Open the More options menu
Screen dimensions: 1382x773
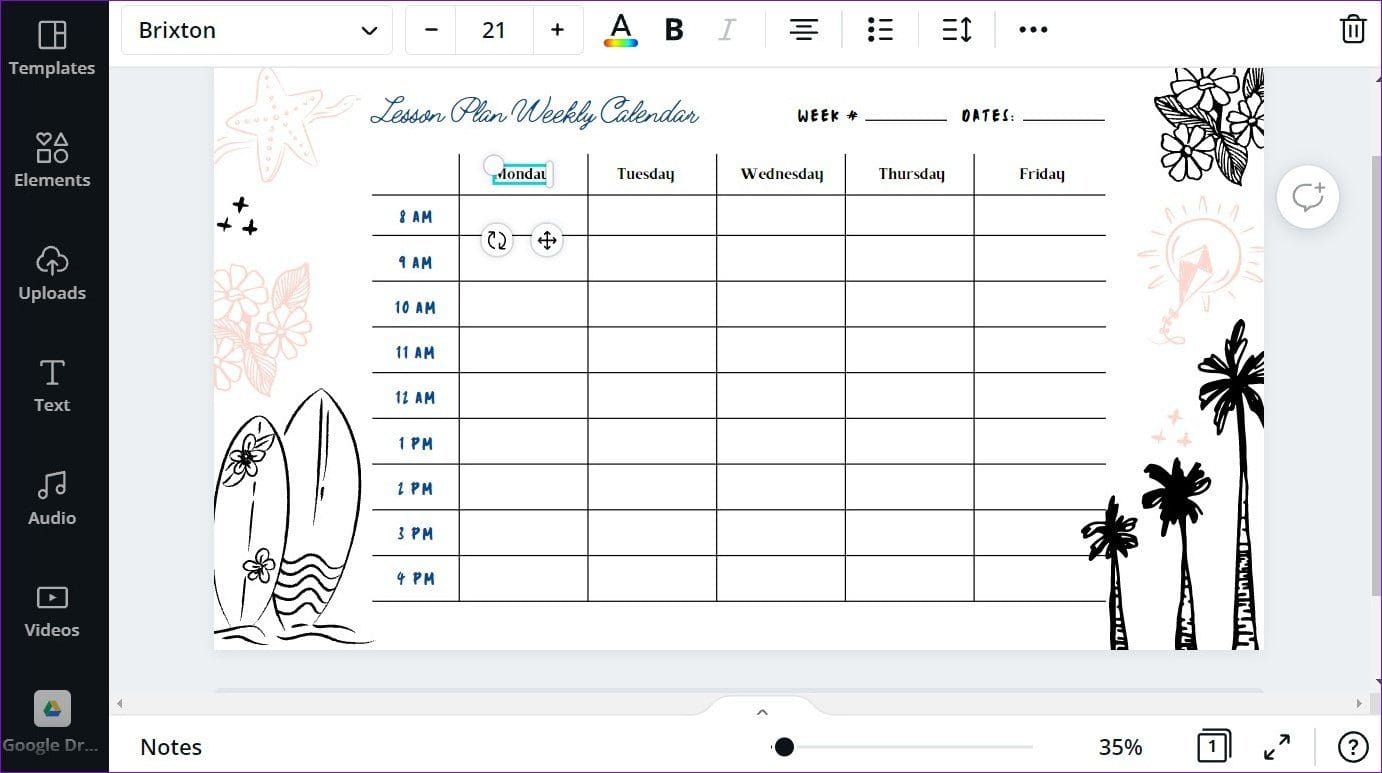click(x=1033, y=30)
